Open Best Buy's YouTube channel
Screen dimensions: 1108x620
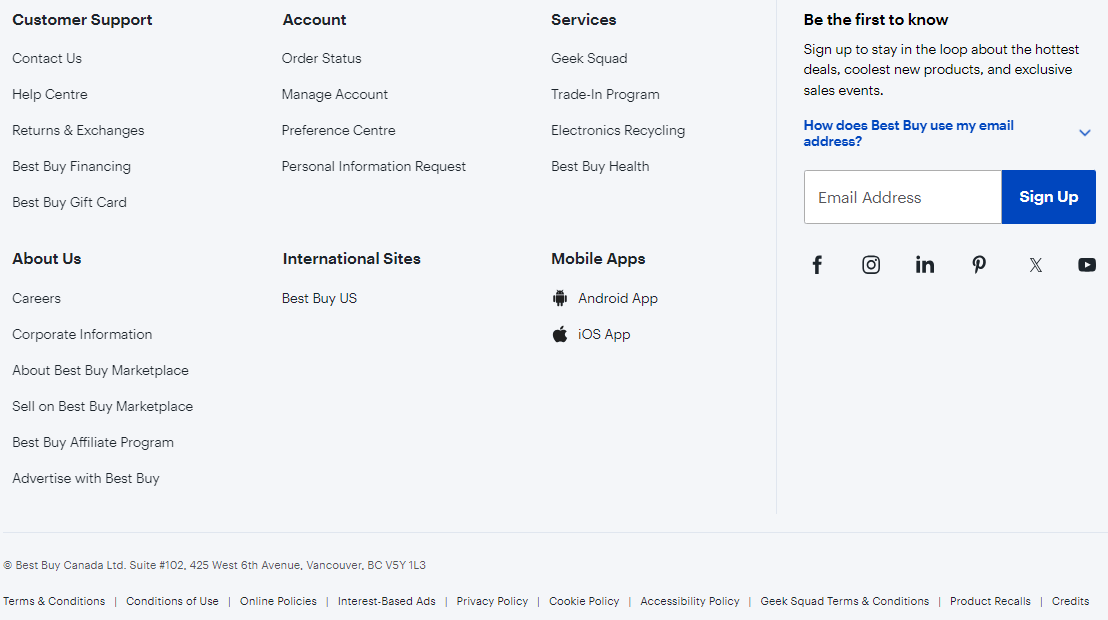(1087, 264)
